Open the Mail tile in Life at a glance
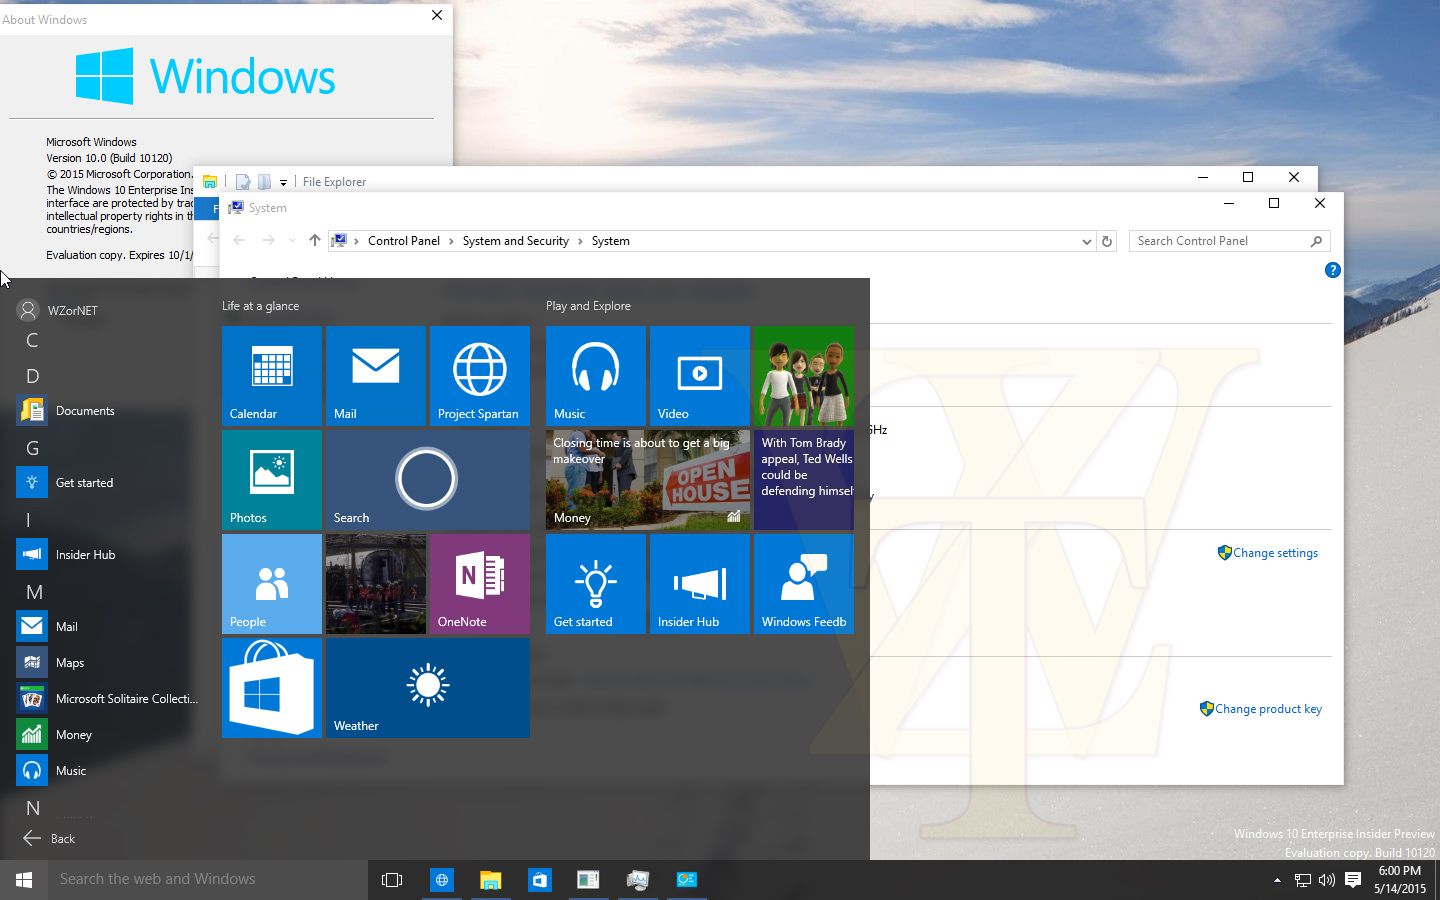Screen dimensions: 1440x900 [x=376, y=376]
